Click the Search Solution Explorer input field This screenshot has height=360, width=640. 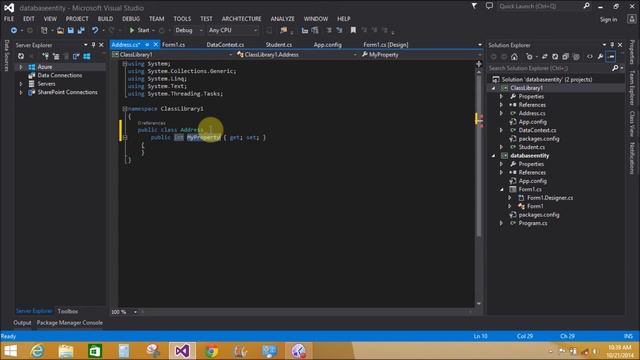[x=549, y=68]
